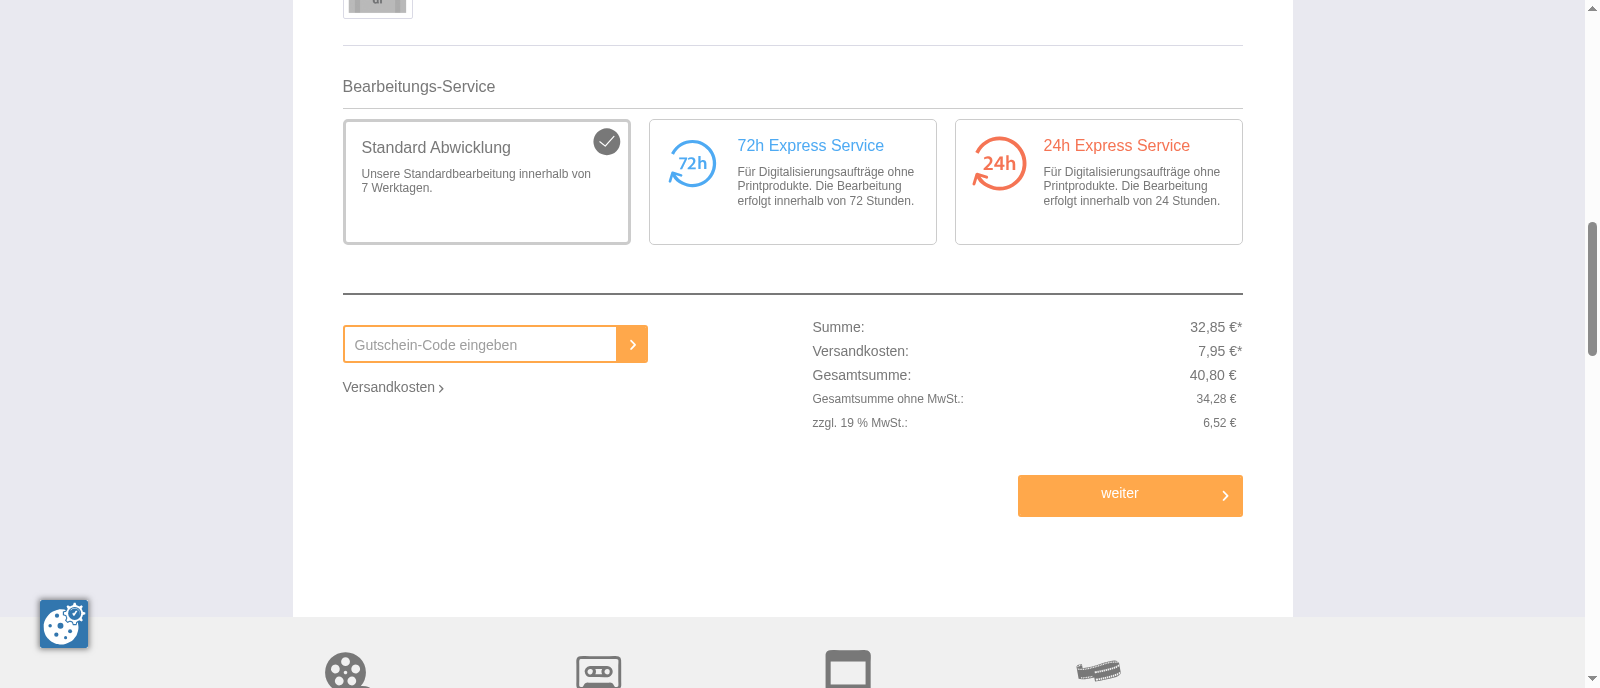Click the 19 % MwSt. amount 6,52 €
Screen dimensions: 1600x688
click(1220, 423)
